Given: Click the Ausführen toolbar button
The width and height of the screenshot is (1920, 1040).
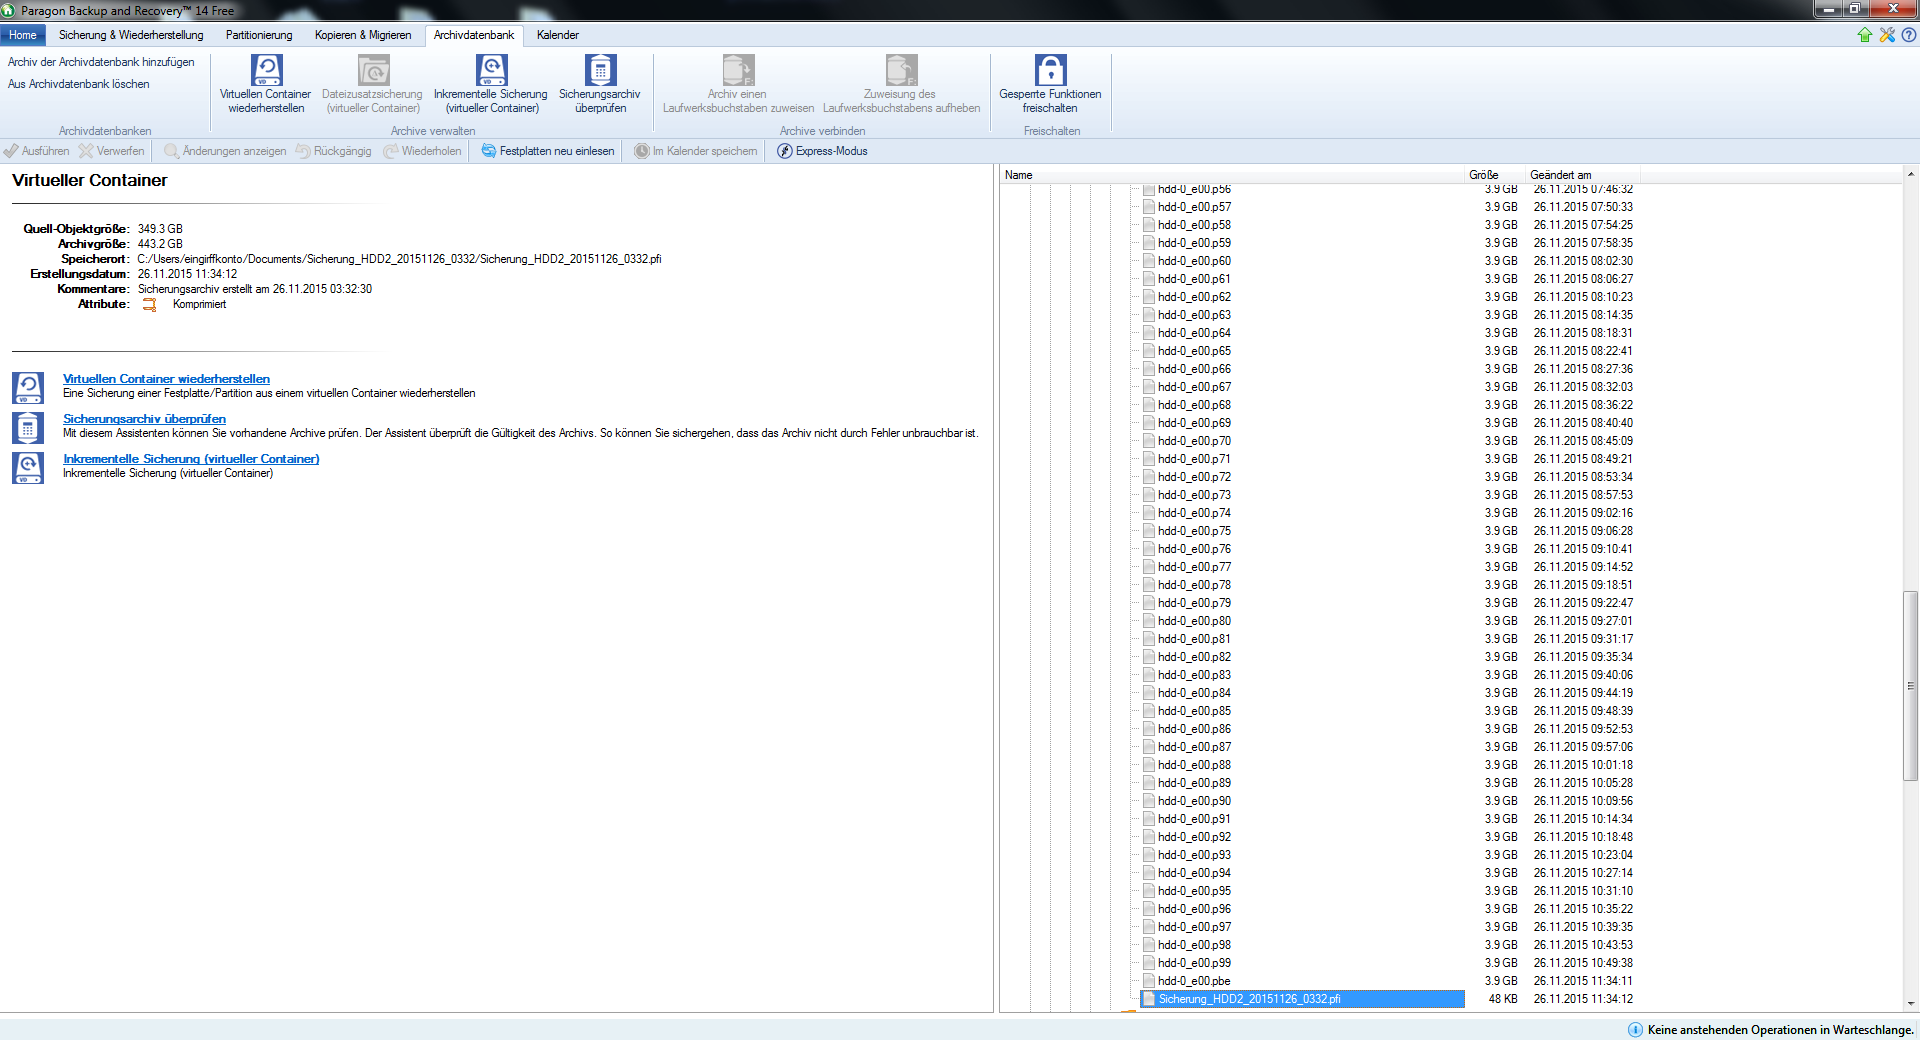Looking at the screenshot, I should coord(37,151).
